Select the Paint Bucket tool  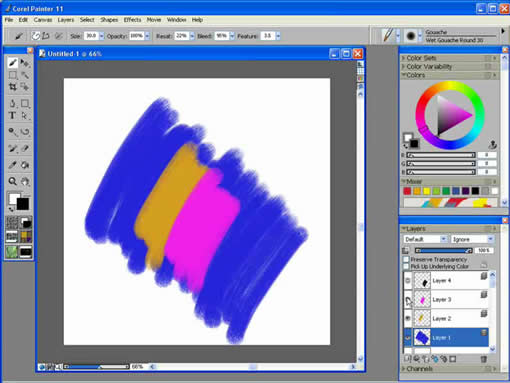point(25,165)
